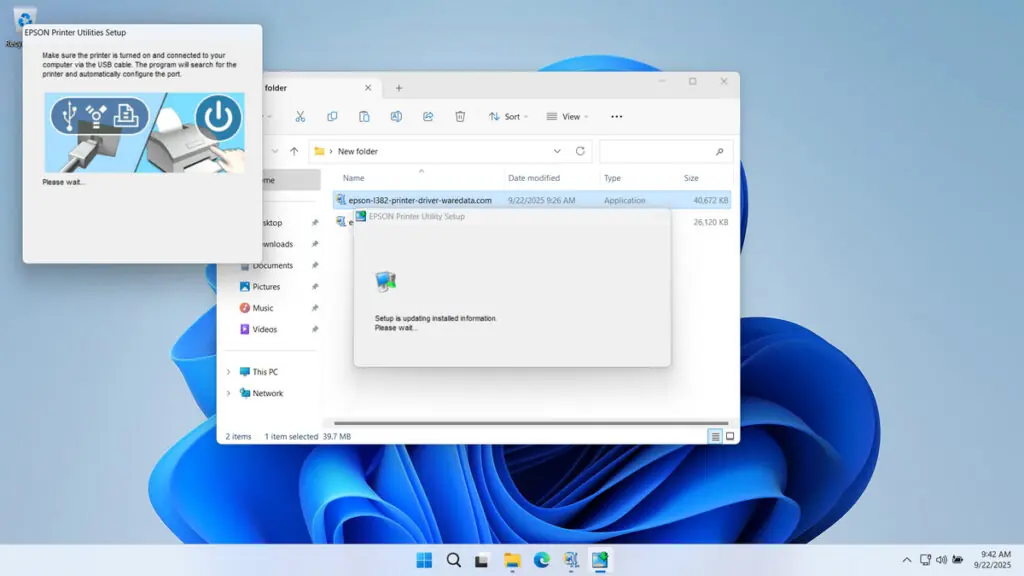Image resolution: width=1024 pixels, height=576 pixels.
Task: Expand the address bar history chevron
Action: point(557,151)
